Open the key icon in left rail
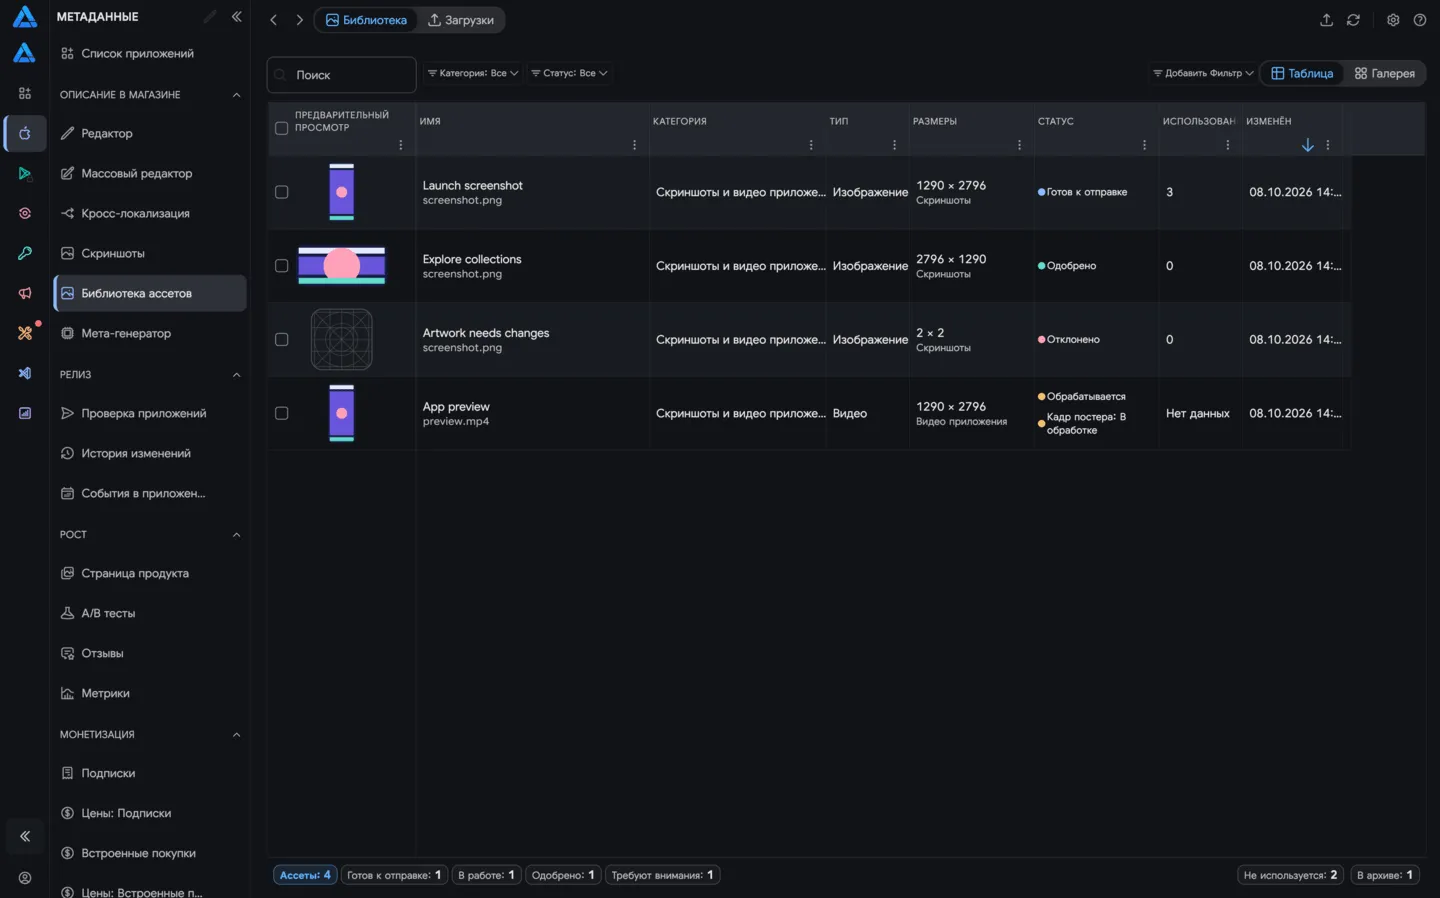This screenshot has height=898, width=1440. point(25,253)
